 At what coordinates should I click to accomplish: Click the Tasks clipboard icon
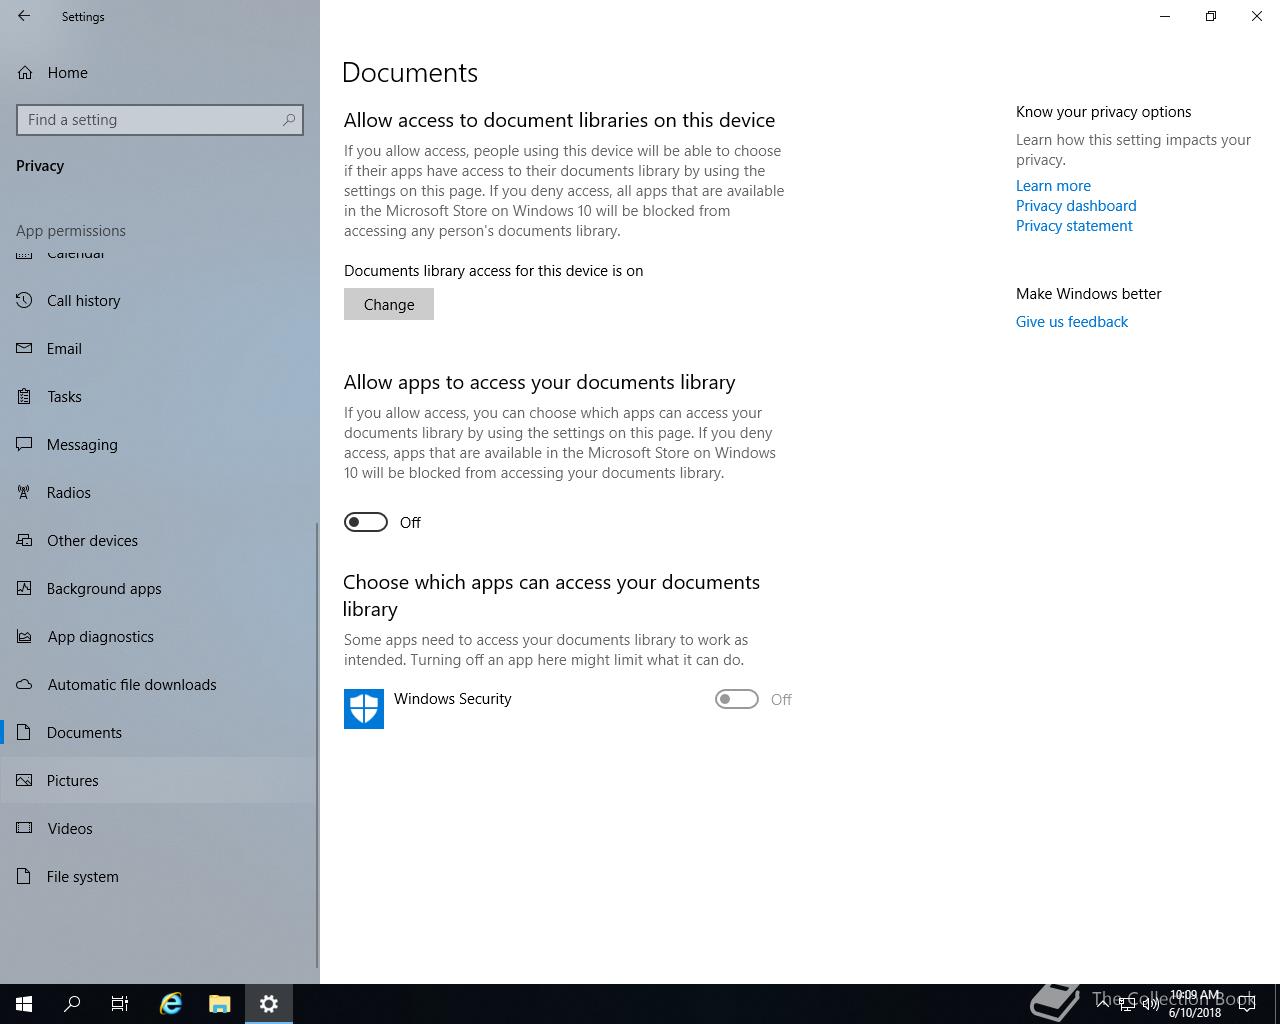[25, 396]
